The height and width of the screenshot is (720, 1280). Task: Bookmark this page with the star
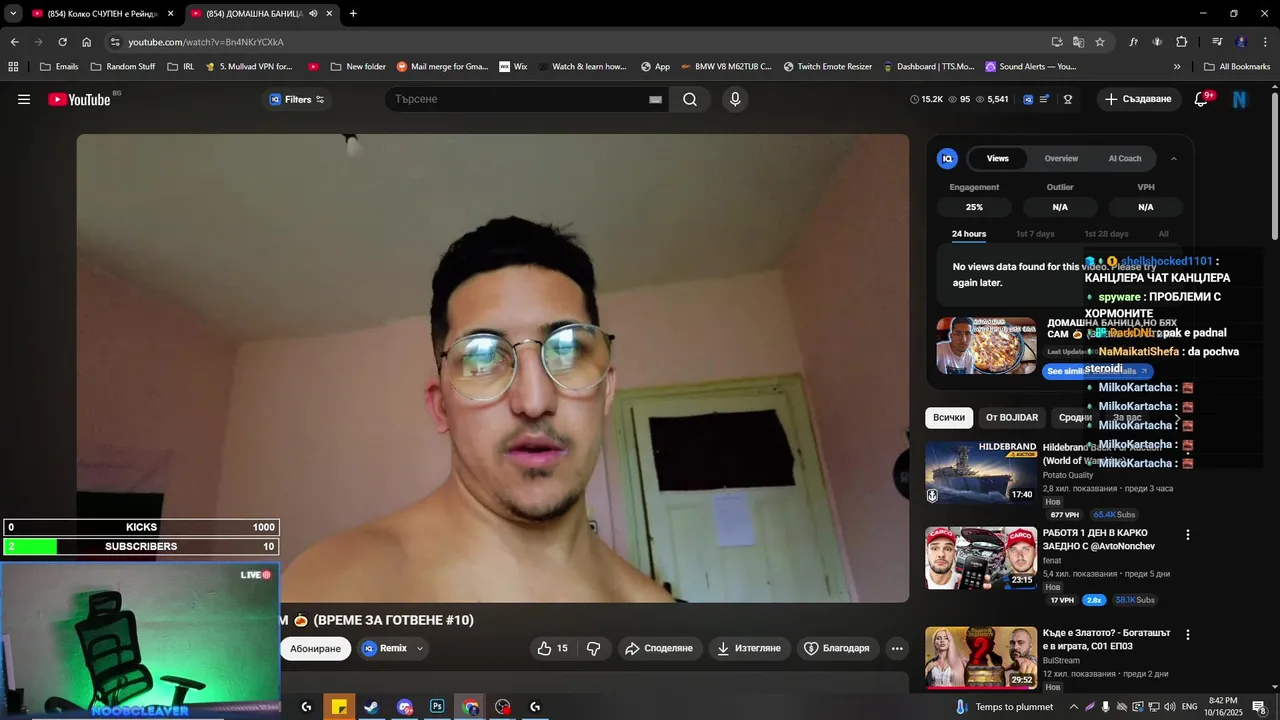click(1100, 42)
